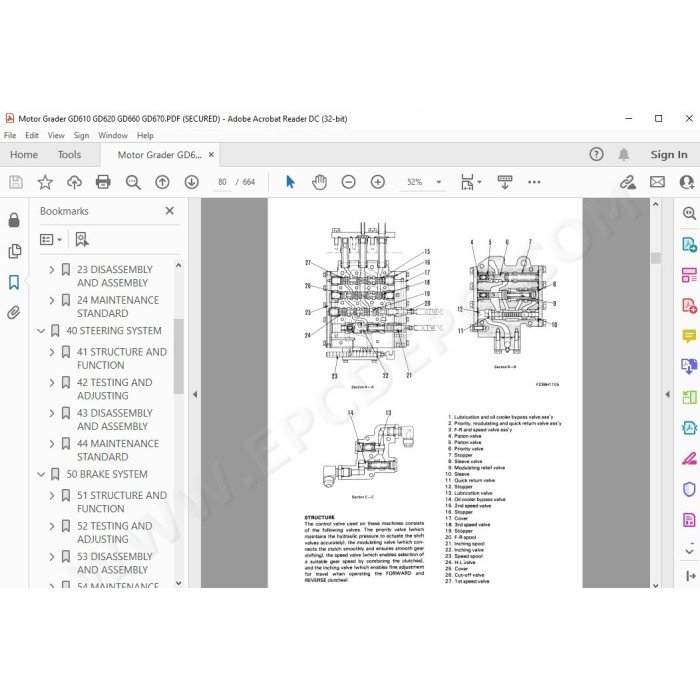
Task: Expand 24 Maintenance Standard bookmark
Action: [x=52, y=300]
